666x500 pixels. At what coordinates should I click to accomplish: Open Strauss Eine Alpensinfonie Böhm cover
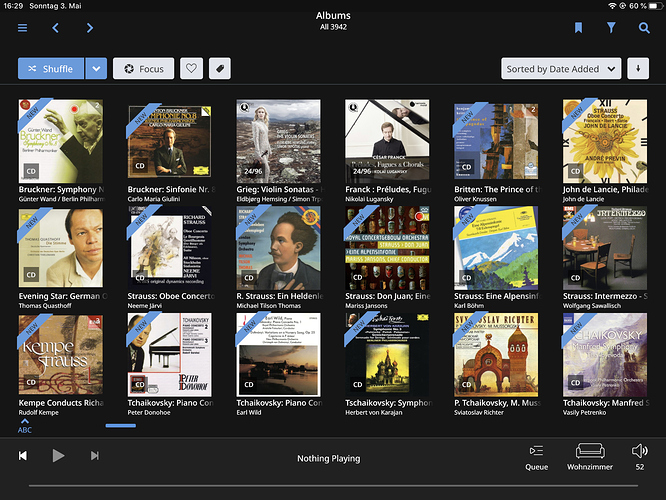coord(496,248)
